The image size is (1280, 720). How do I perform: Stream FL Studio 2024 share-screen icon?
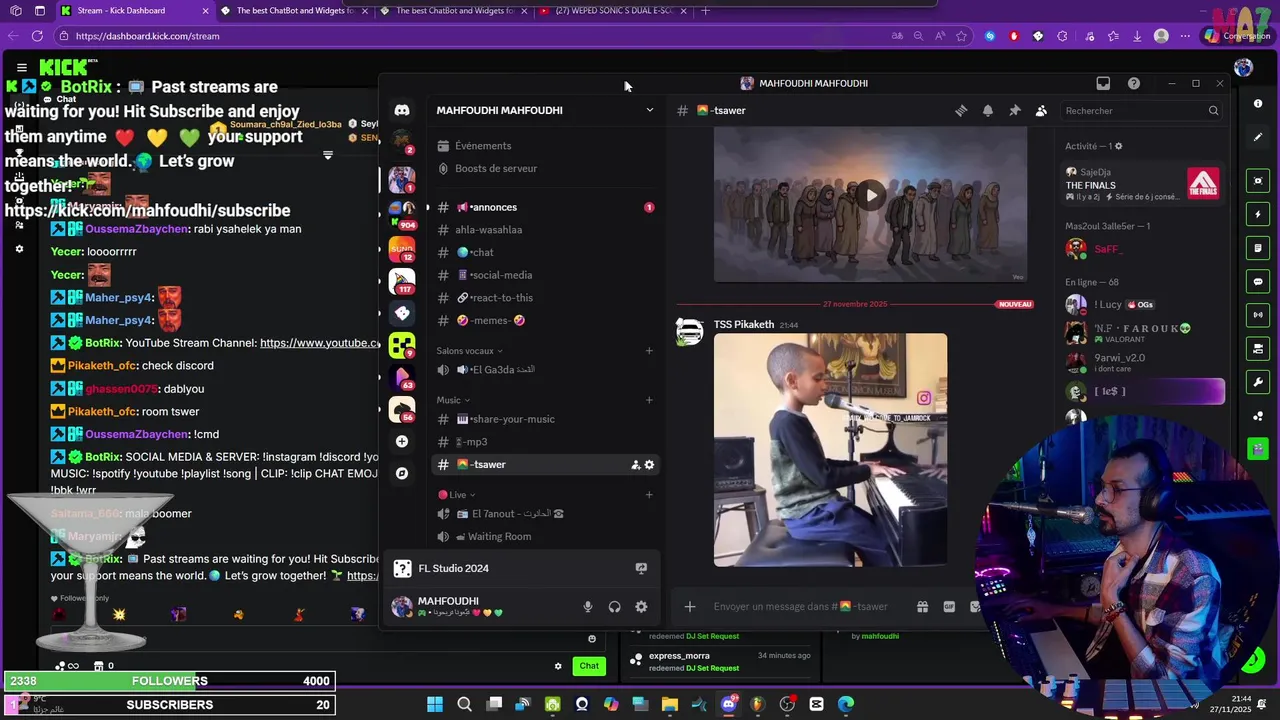(x=641, y=568)
